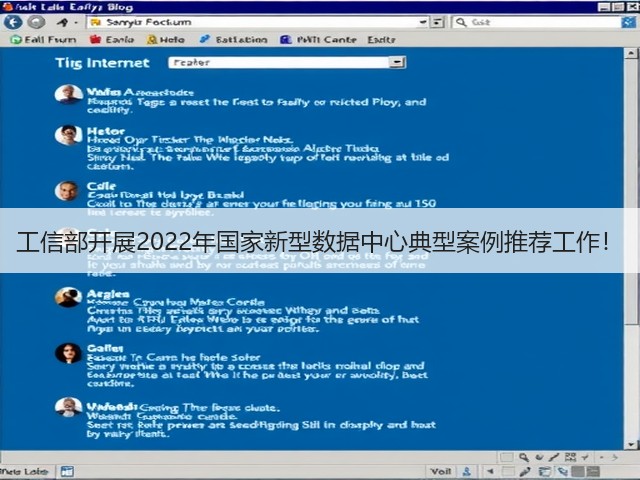Click the checkmark icon in bottom toolbar

click(x=584, y=458)
